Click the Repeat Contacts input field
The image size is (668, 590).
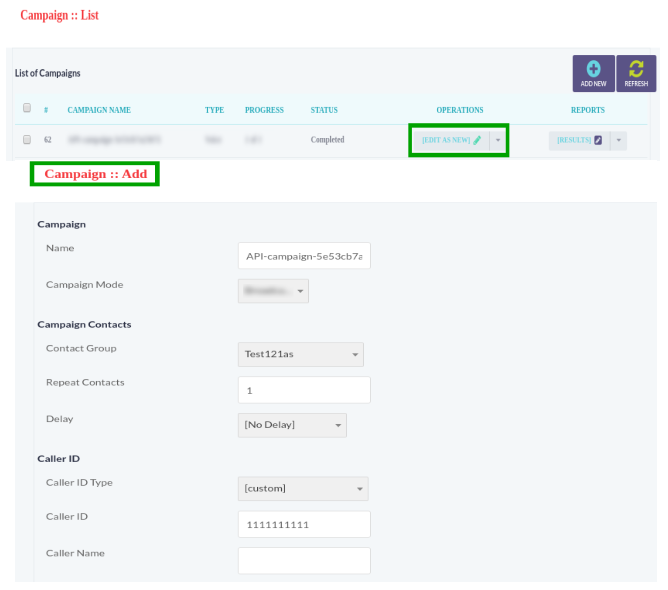(x=304, y=390)
